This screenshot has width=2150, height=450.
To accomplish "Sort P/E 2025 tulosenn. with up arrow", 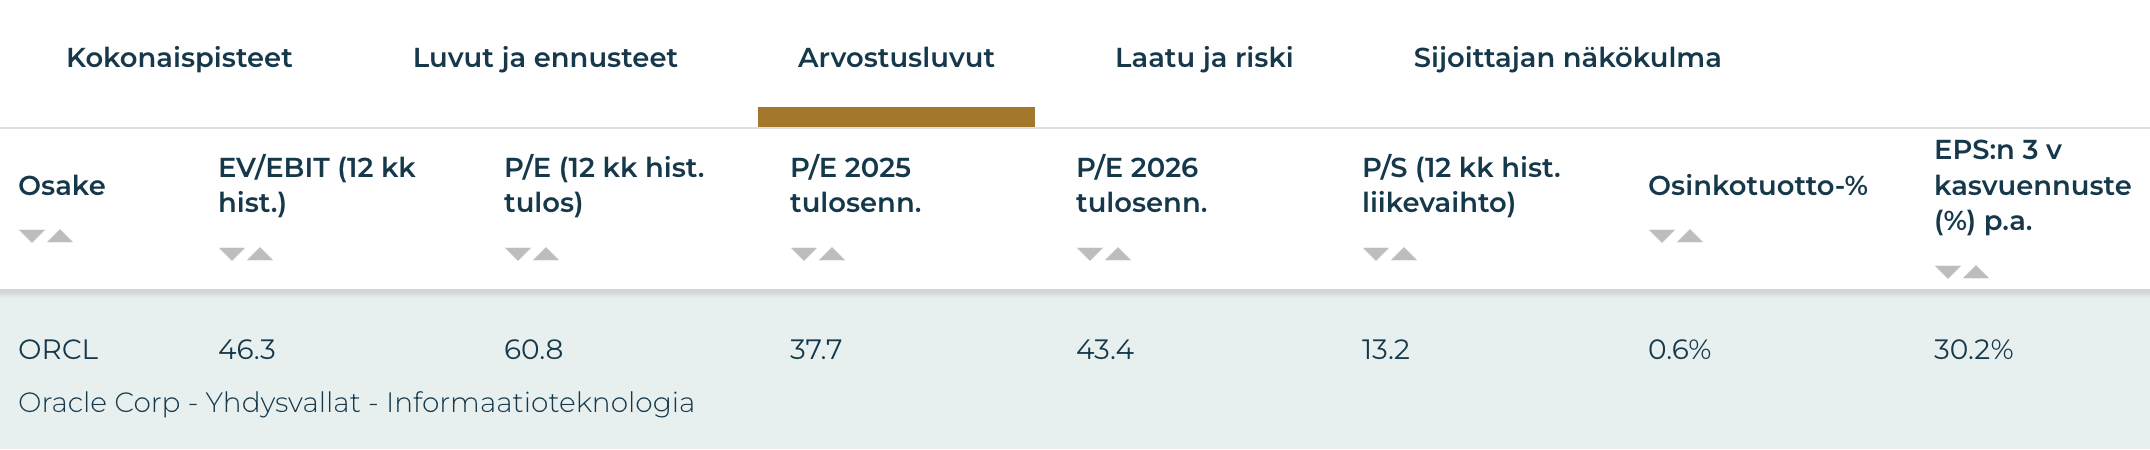I will click(x=832, y=254).
